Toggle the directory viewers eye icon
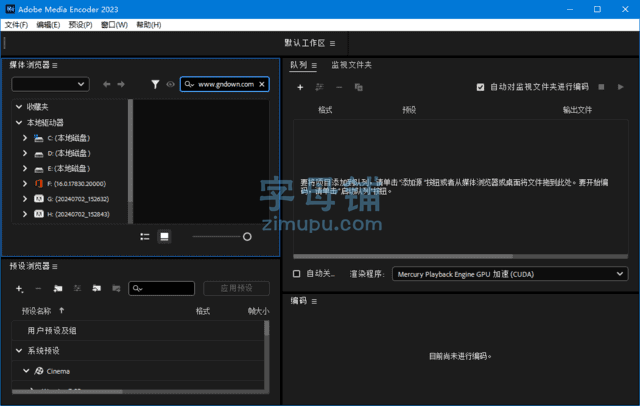Screen dimensions: 640x406 (x=170, y=84)
